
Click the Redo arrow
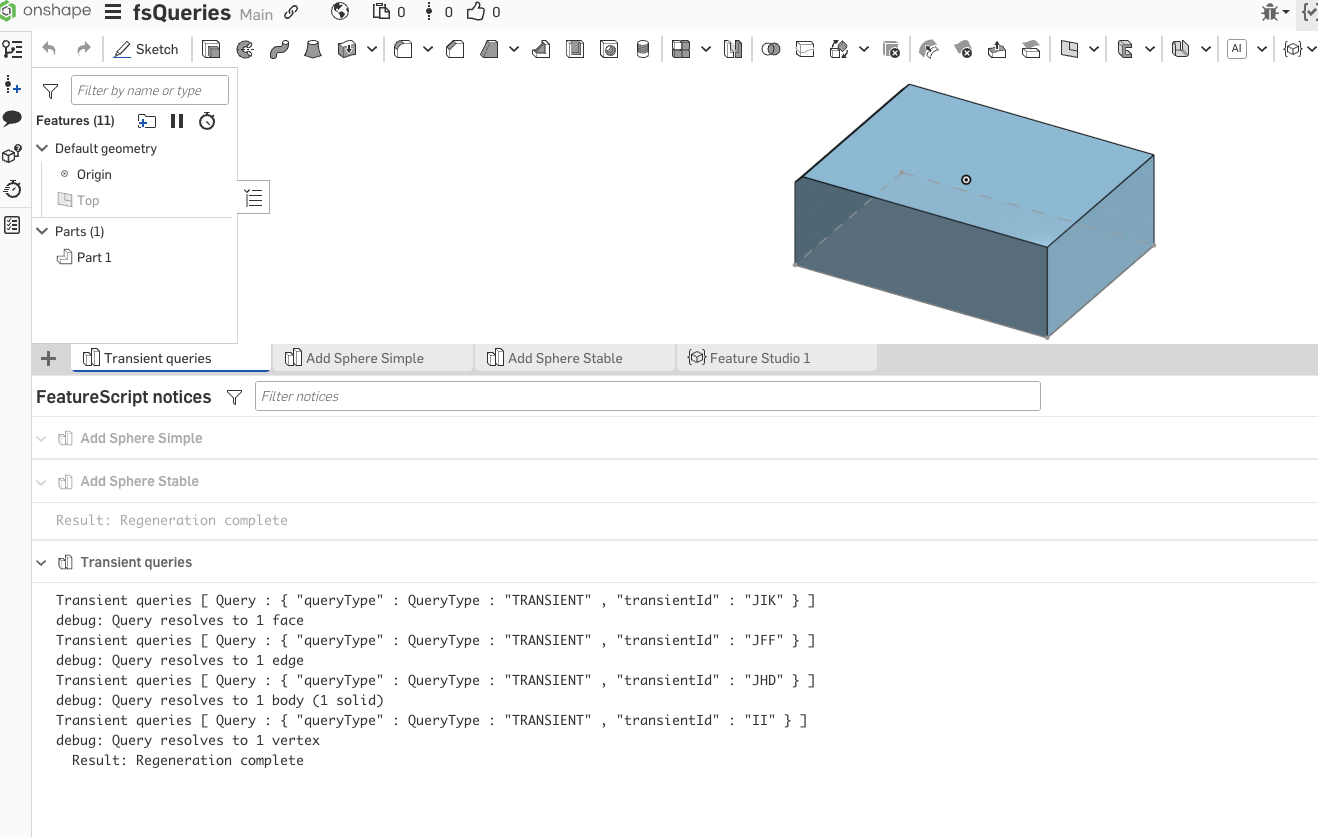(84, 48)
